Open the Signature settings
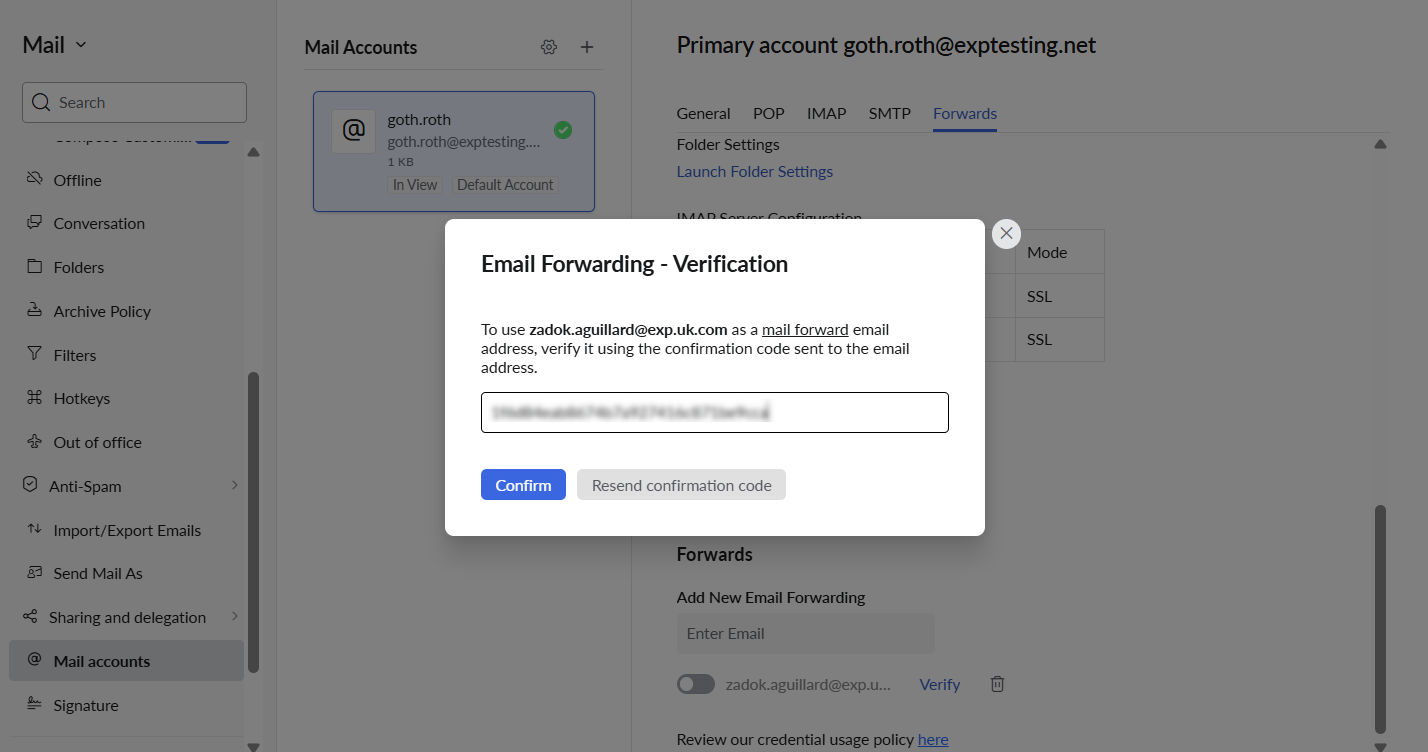The width and height of the screenshot is (1428, 752). pos(86,705)
